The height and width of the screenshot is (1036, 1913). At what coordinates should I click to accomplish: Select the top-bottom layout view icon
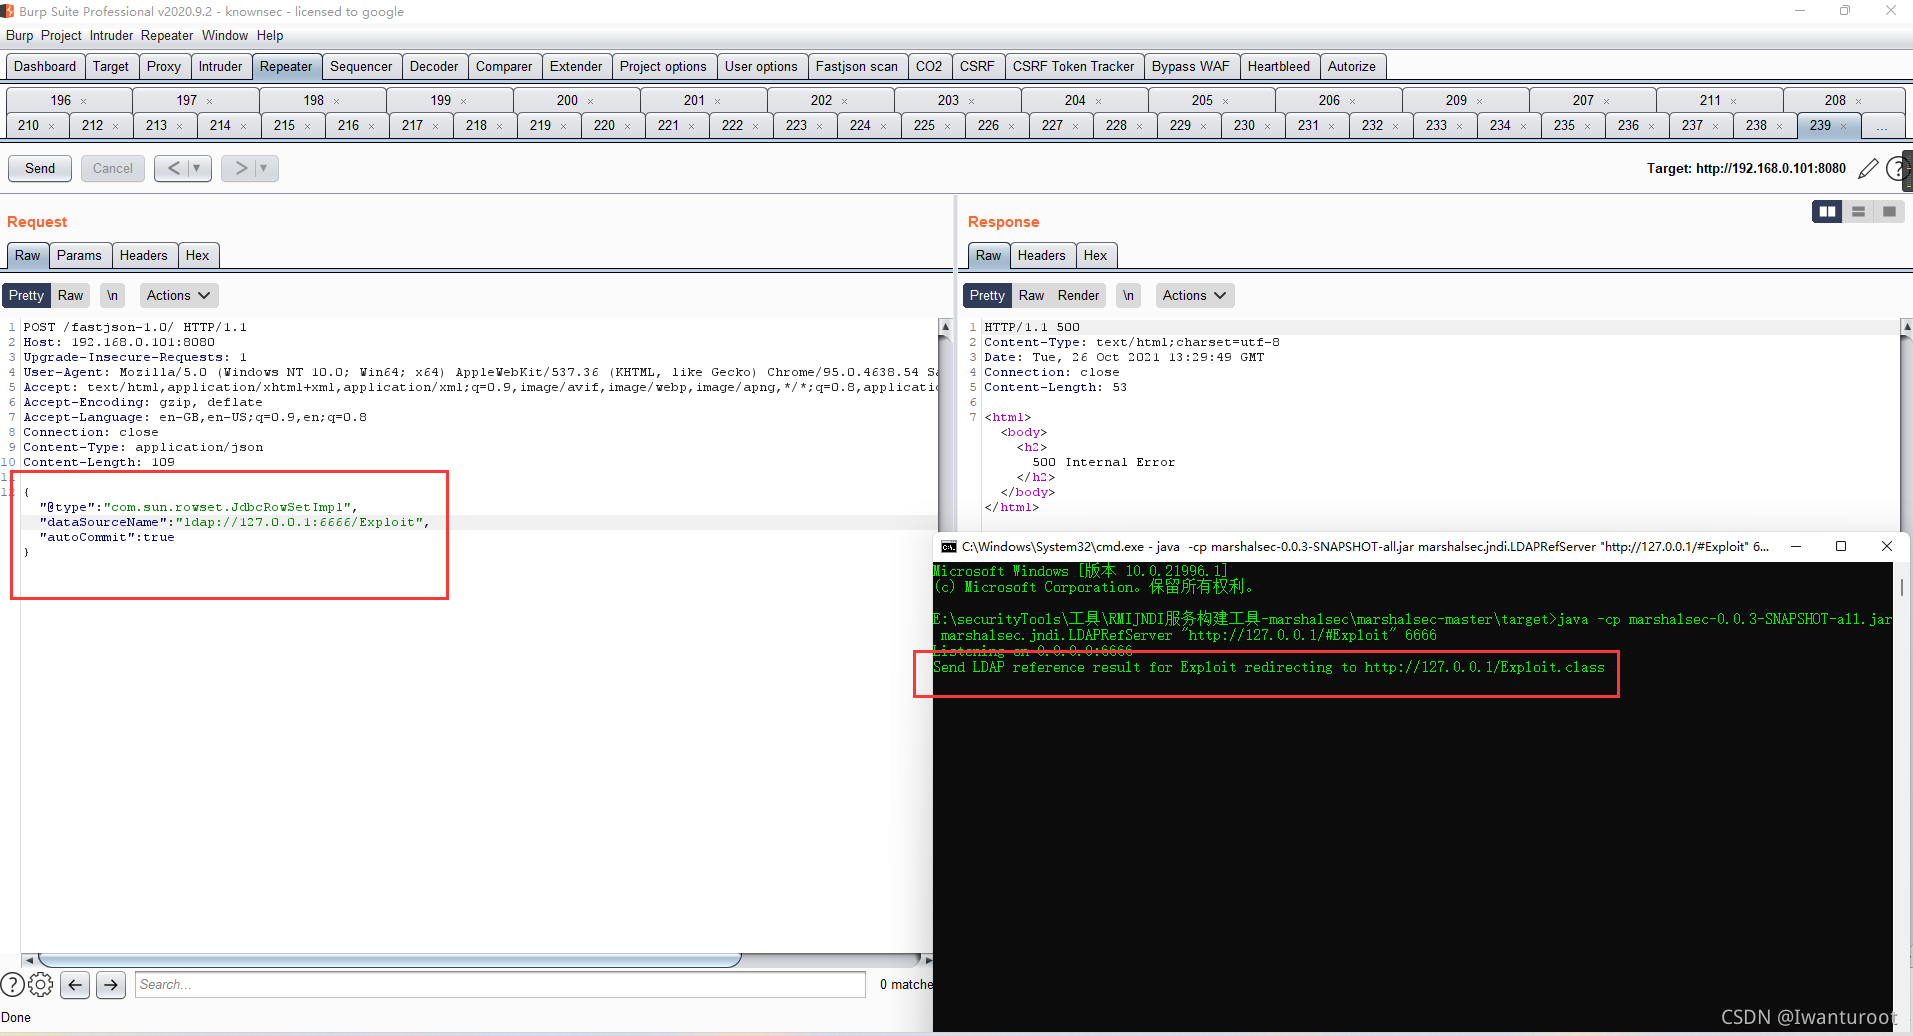click(x=1858, y=211)
